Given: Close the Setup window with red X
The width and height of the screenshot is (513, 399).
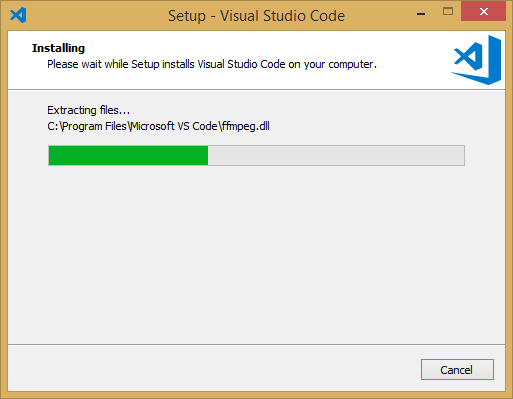Looking at the screenshot, I should click(x=484, y=12).
